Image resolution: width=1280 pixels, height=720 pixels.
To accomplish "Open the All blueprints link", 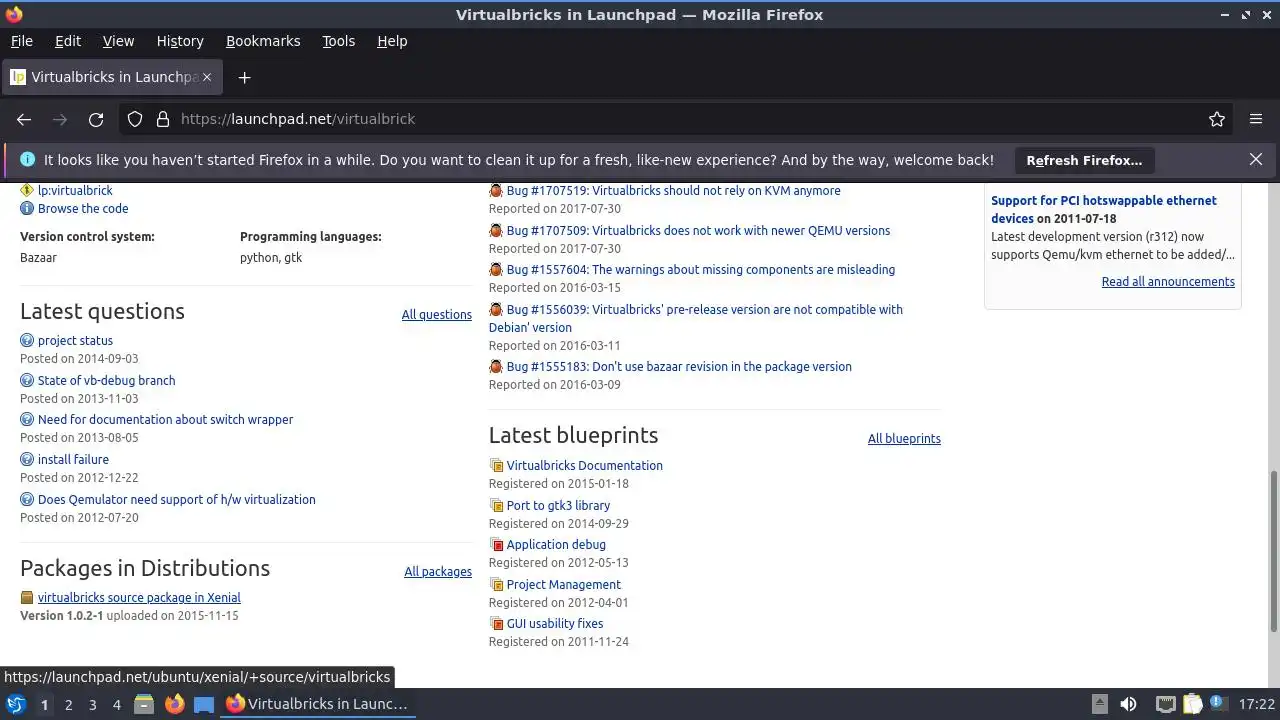I will click(x=904, y=439).
